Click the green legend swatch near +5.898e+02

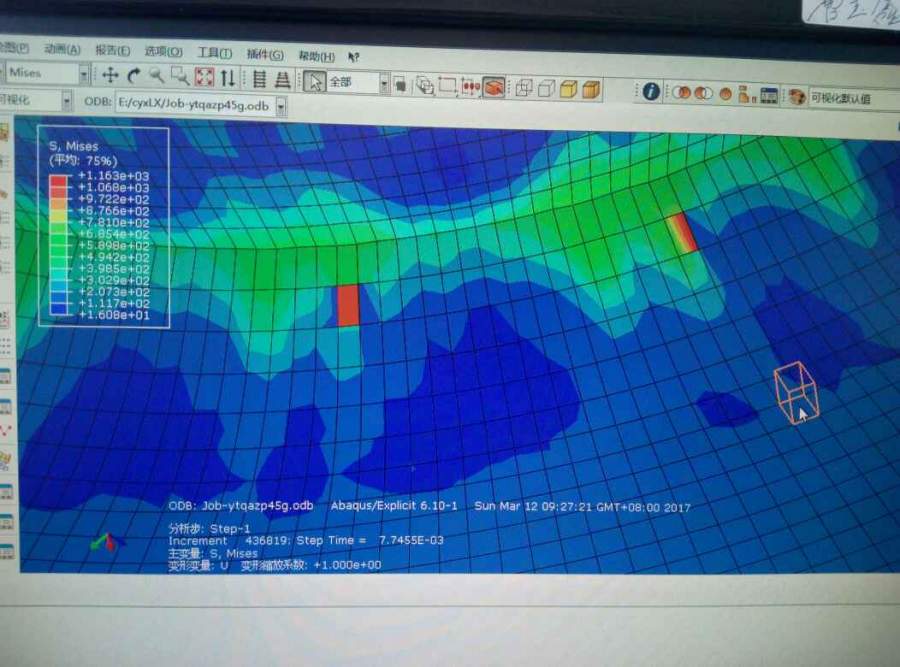(x=59, y=251)
